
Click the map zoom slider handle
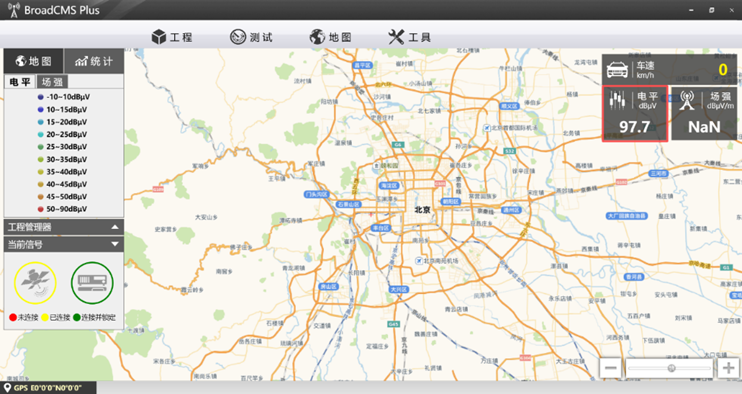pyautogui.click(x=671, y=368)
